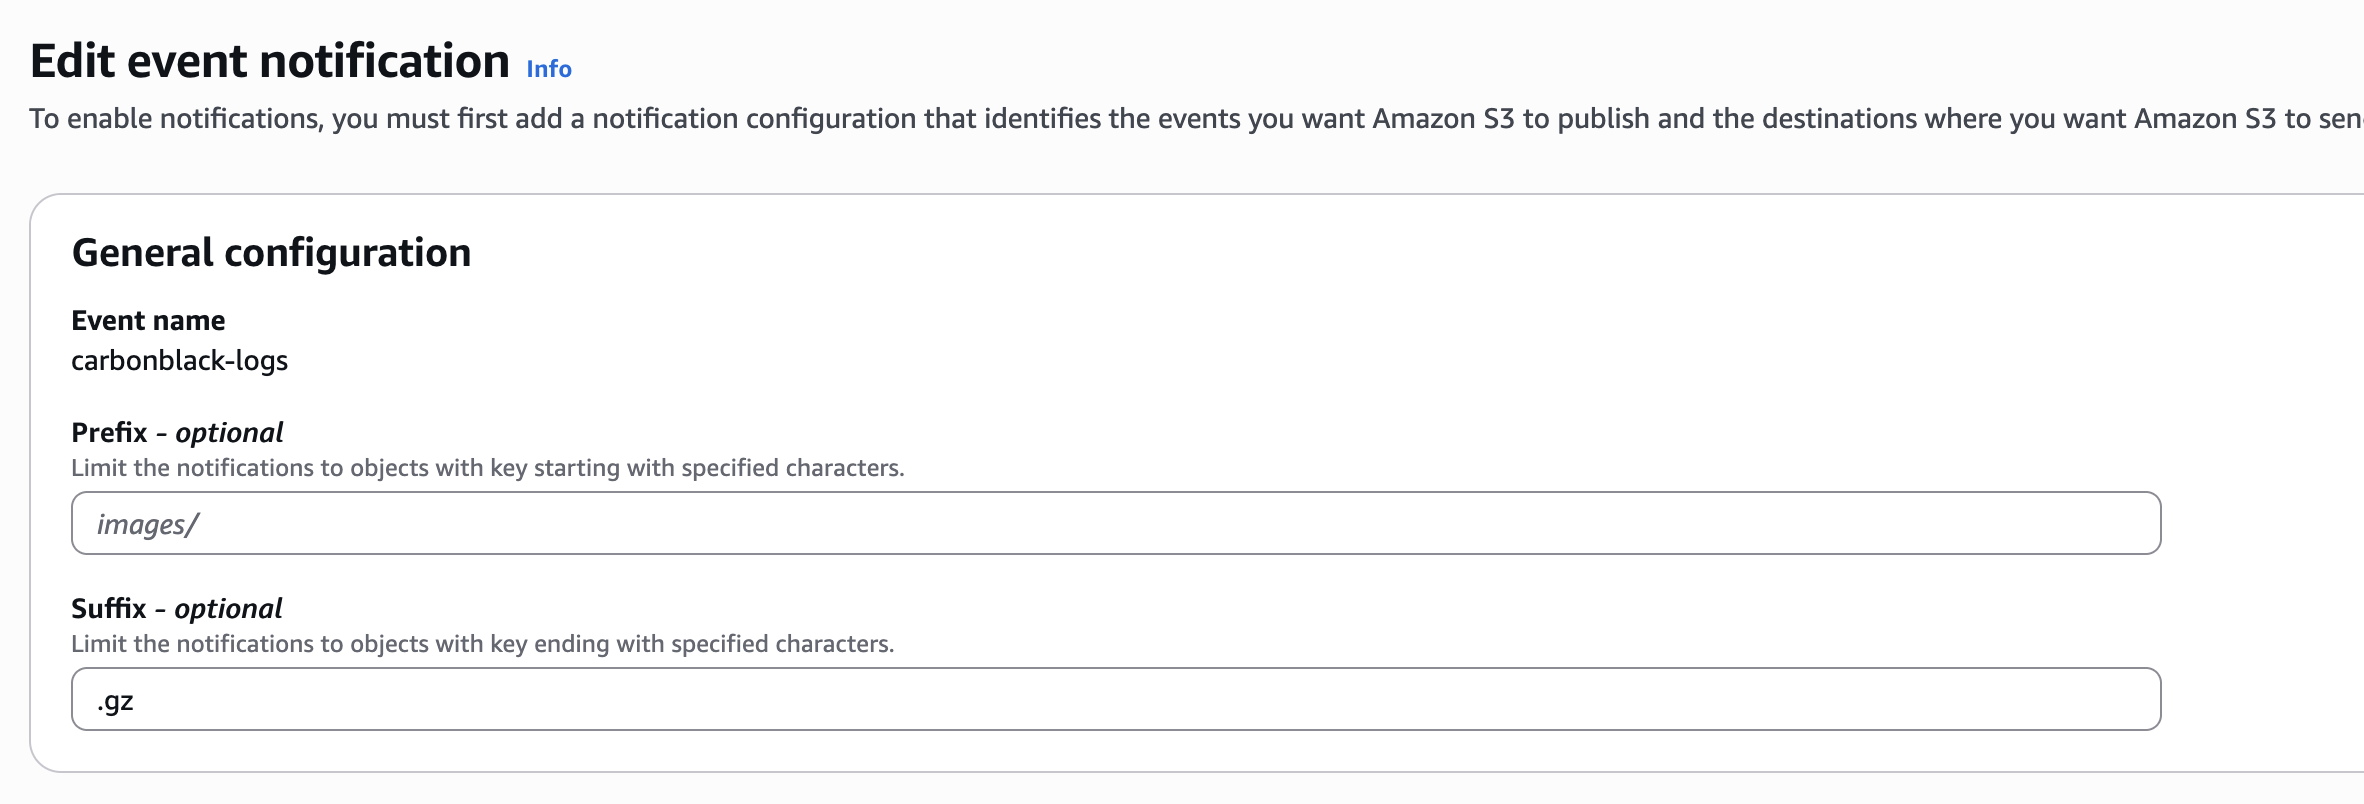Image resolution: width=2364 pixels, height=804 pixels.
Task: Click into the Prefix input field
Action: coord(1115,523)
